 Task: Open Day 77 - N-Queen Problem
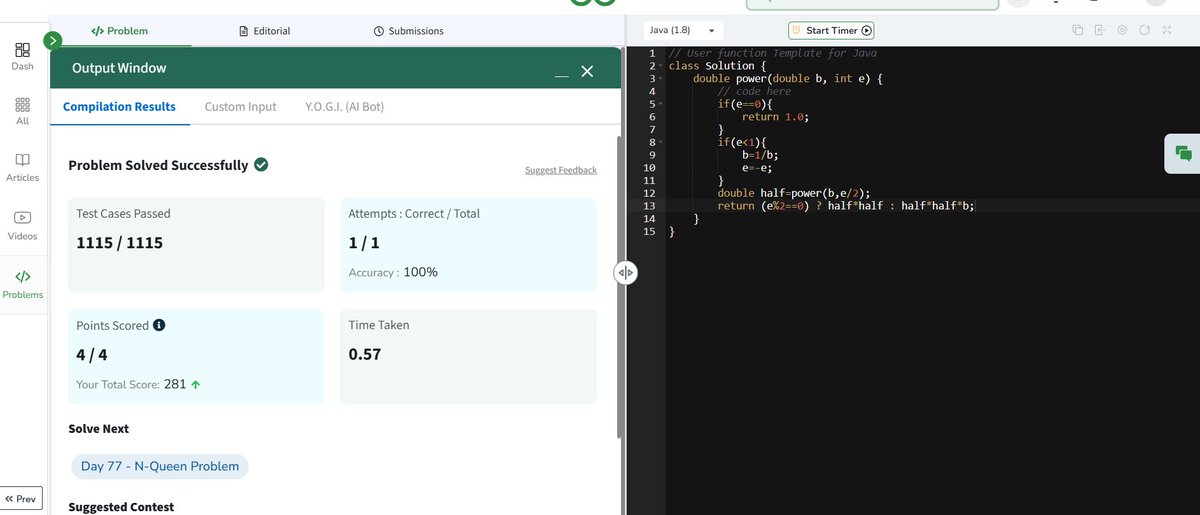[x=160, y=466]
